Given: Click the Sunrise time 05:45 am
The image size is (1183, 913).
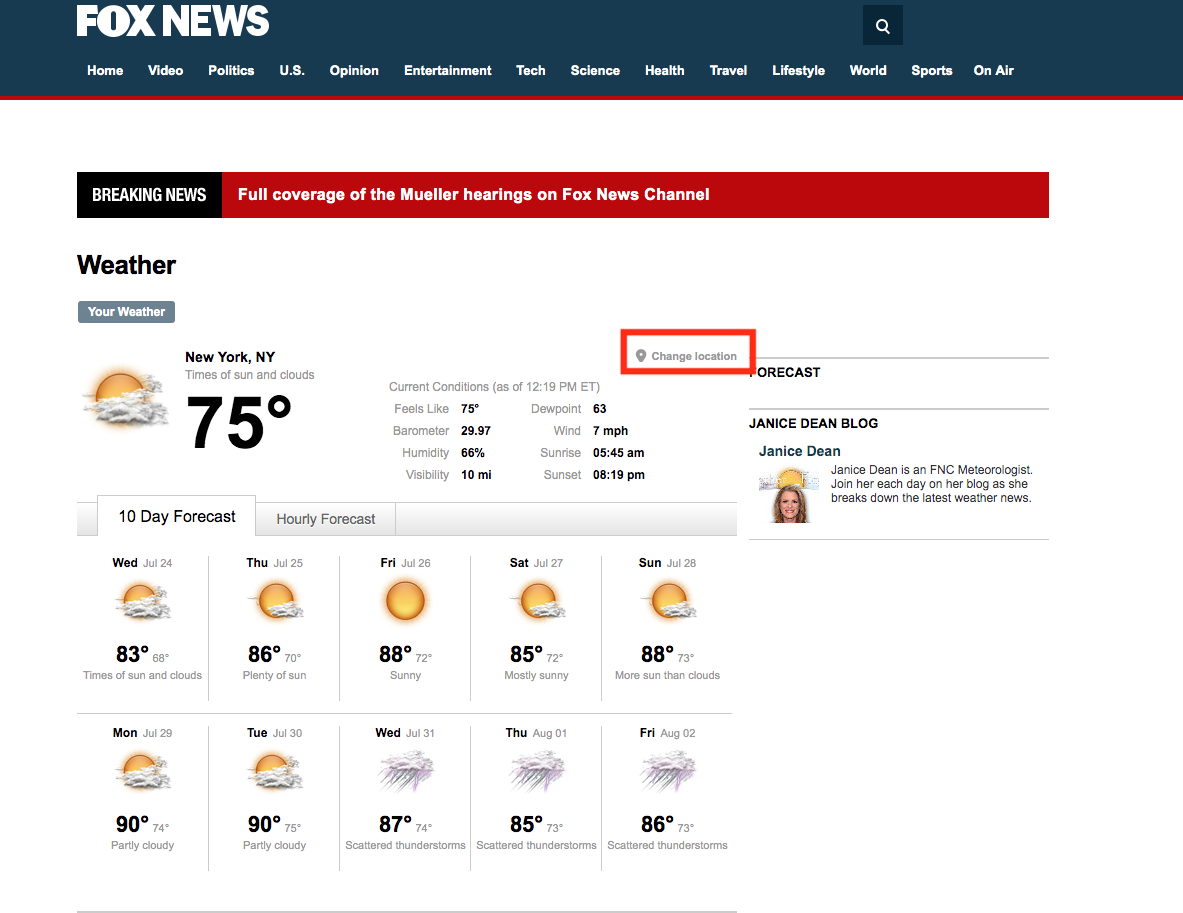Looking at the screenshot, I should click(x=619, y=453).
